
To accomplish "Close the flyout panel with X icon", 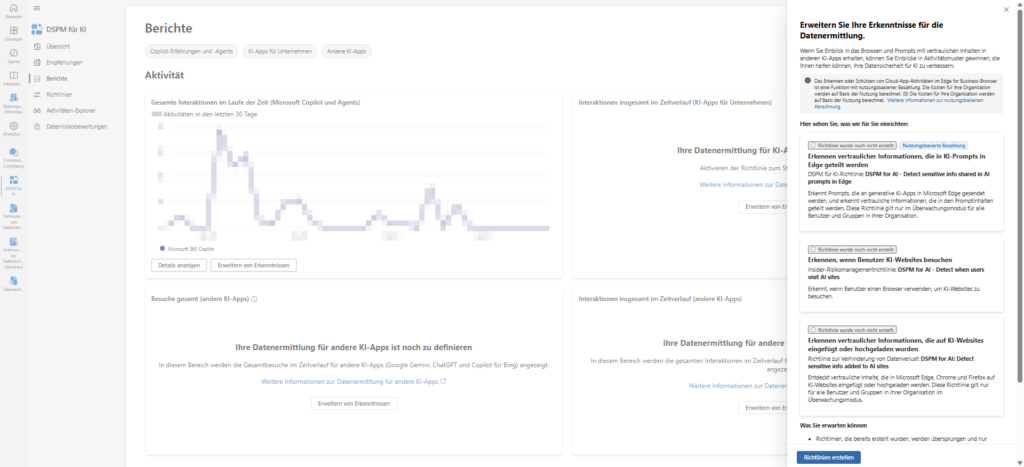I will pos(1007,9).
